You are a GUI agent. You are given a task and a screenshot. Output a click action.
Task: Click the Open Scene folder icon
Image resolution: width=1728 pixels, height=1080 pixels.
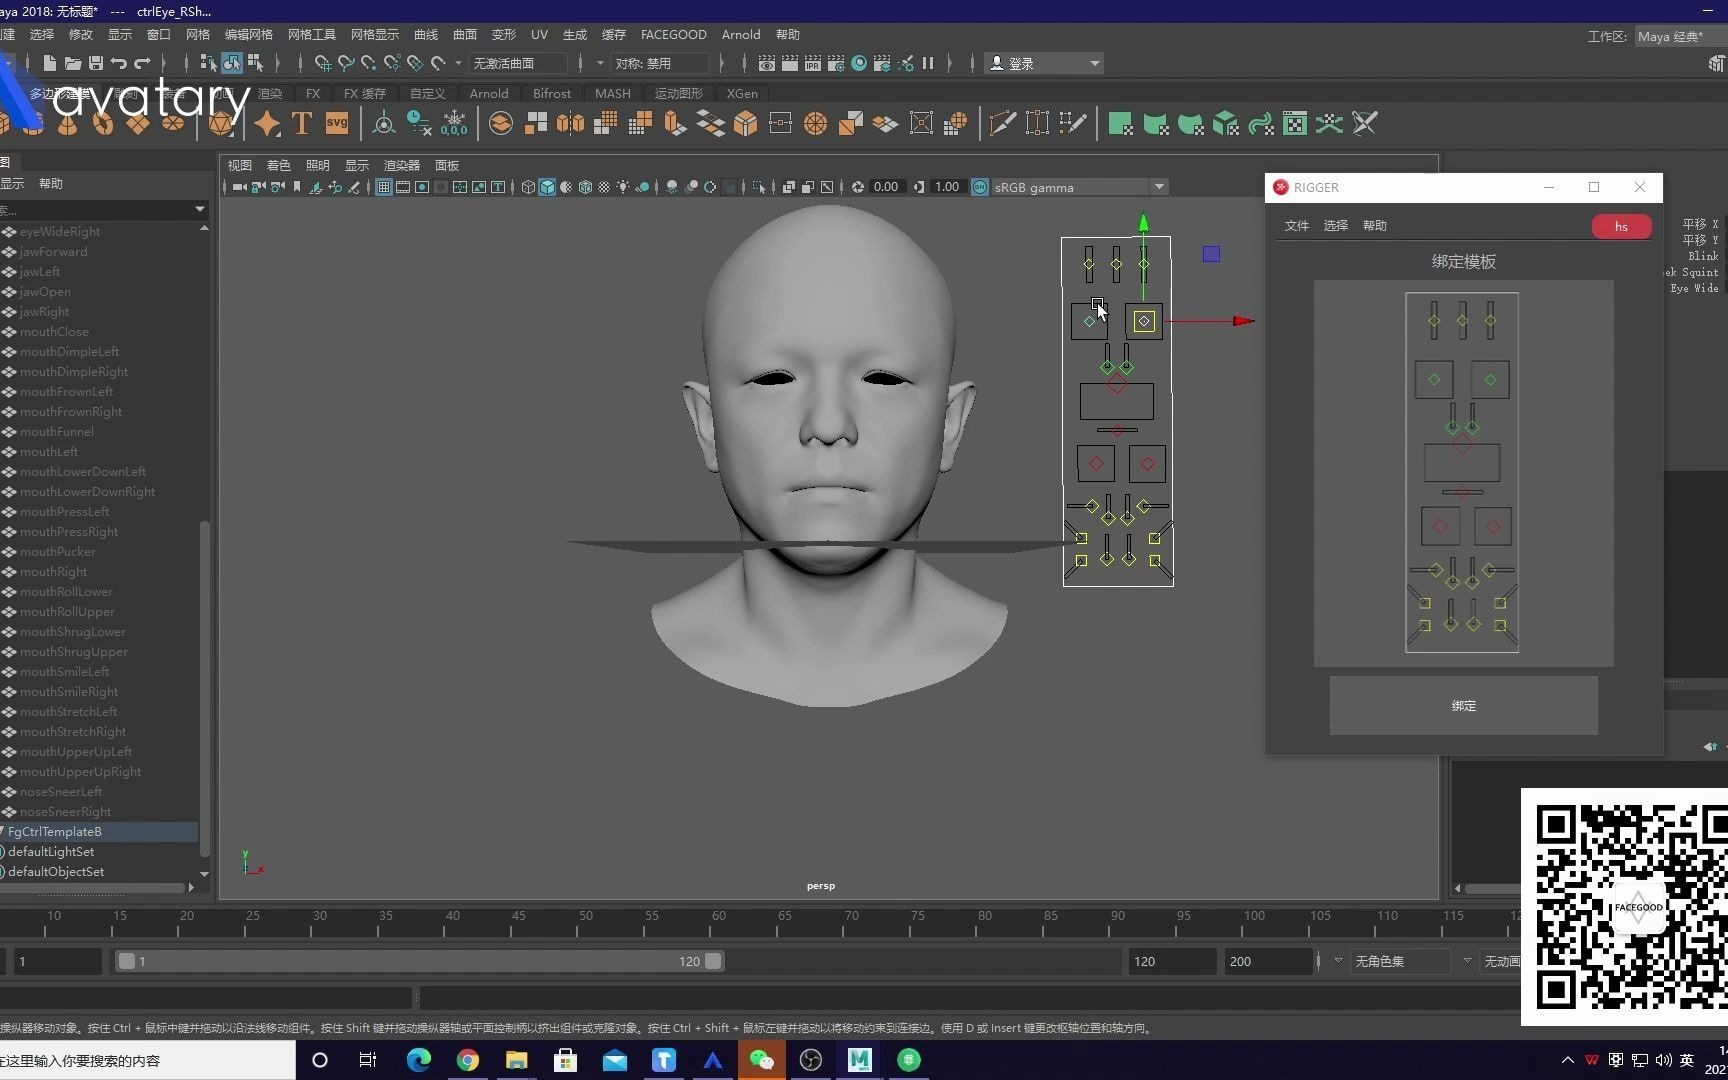[x=72, y=63]
